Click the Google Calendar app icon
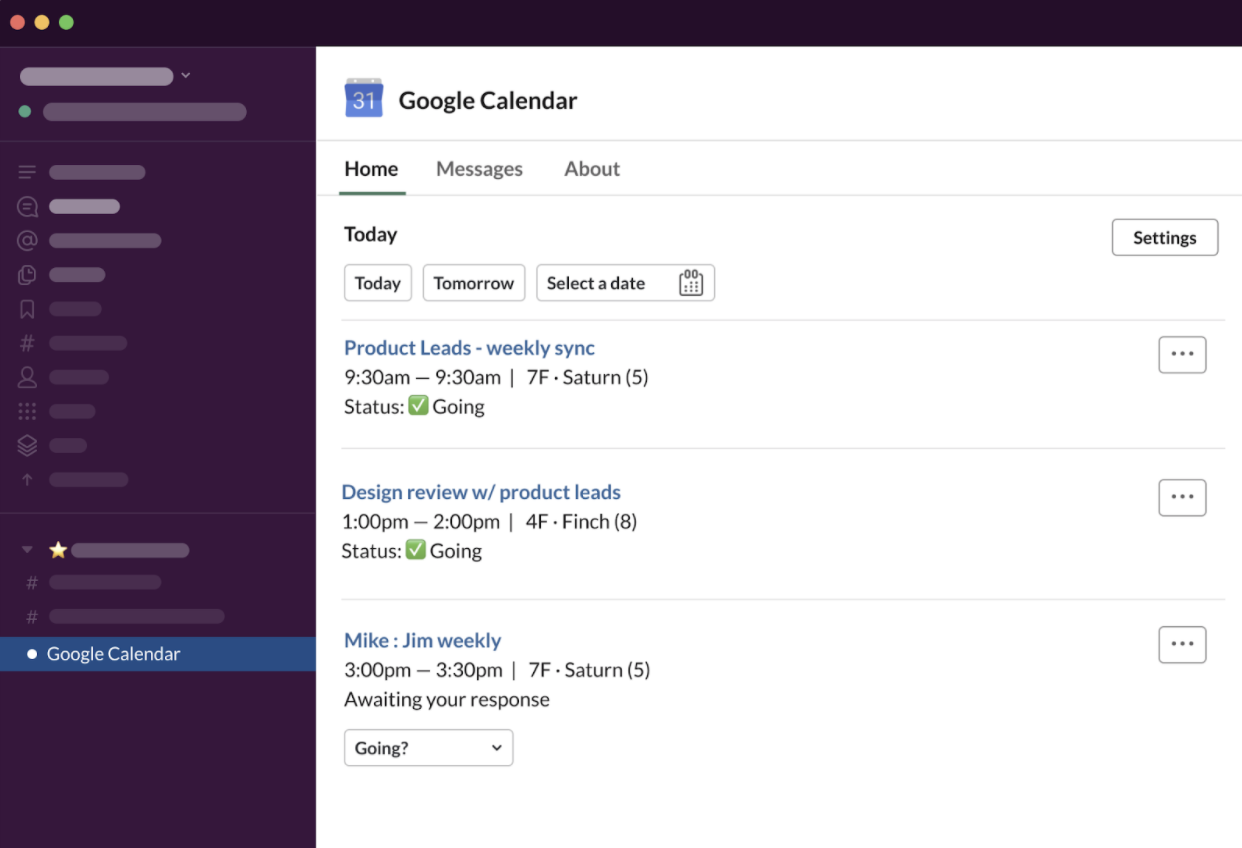Viewport: 1242px width, 848px height. (364, 99)
